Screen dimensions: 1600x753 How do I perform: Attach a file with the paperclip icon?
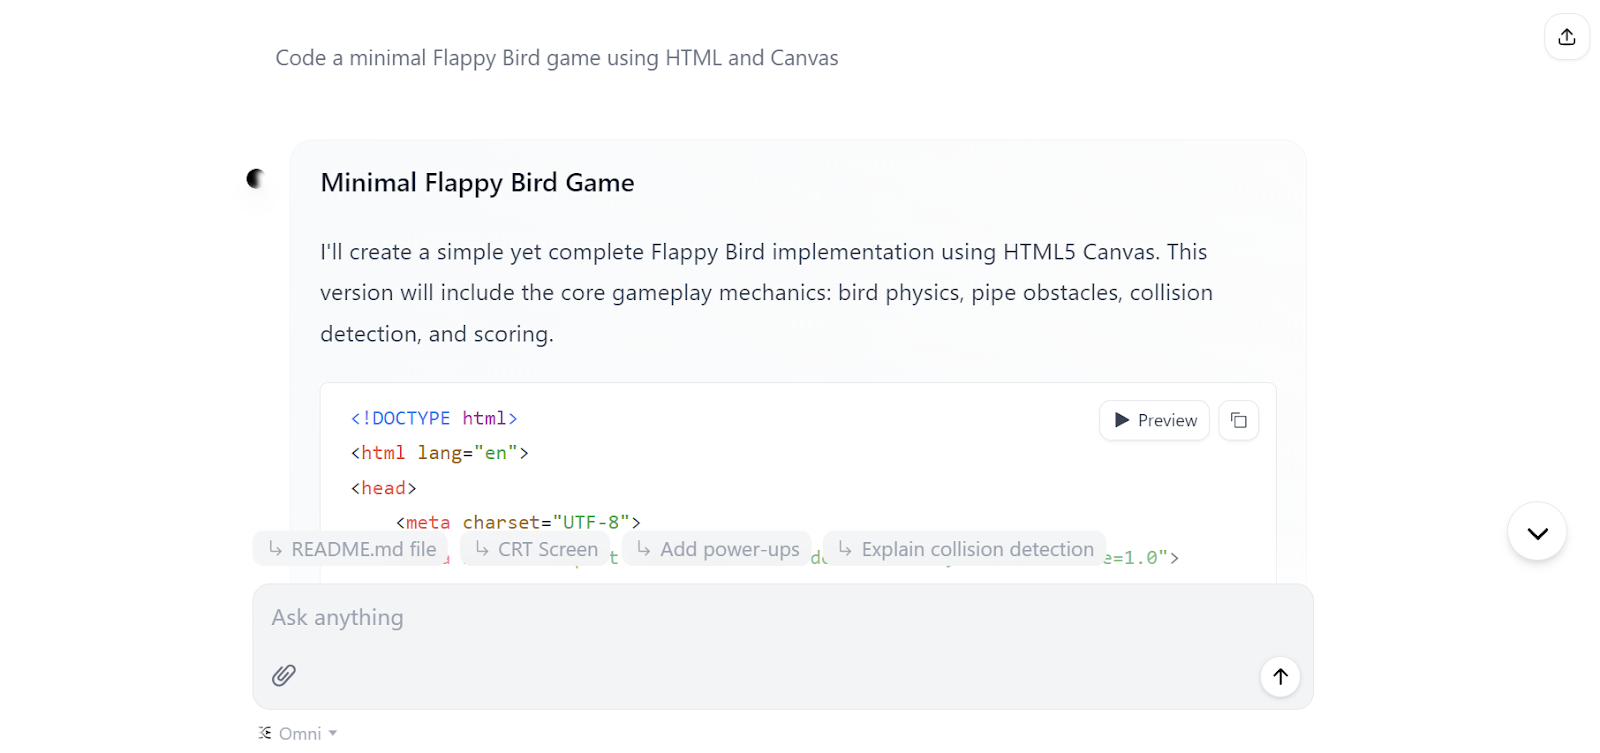click(x=284, y=676)
